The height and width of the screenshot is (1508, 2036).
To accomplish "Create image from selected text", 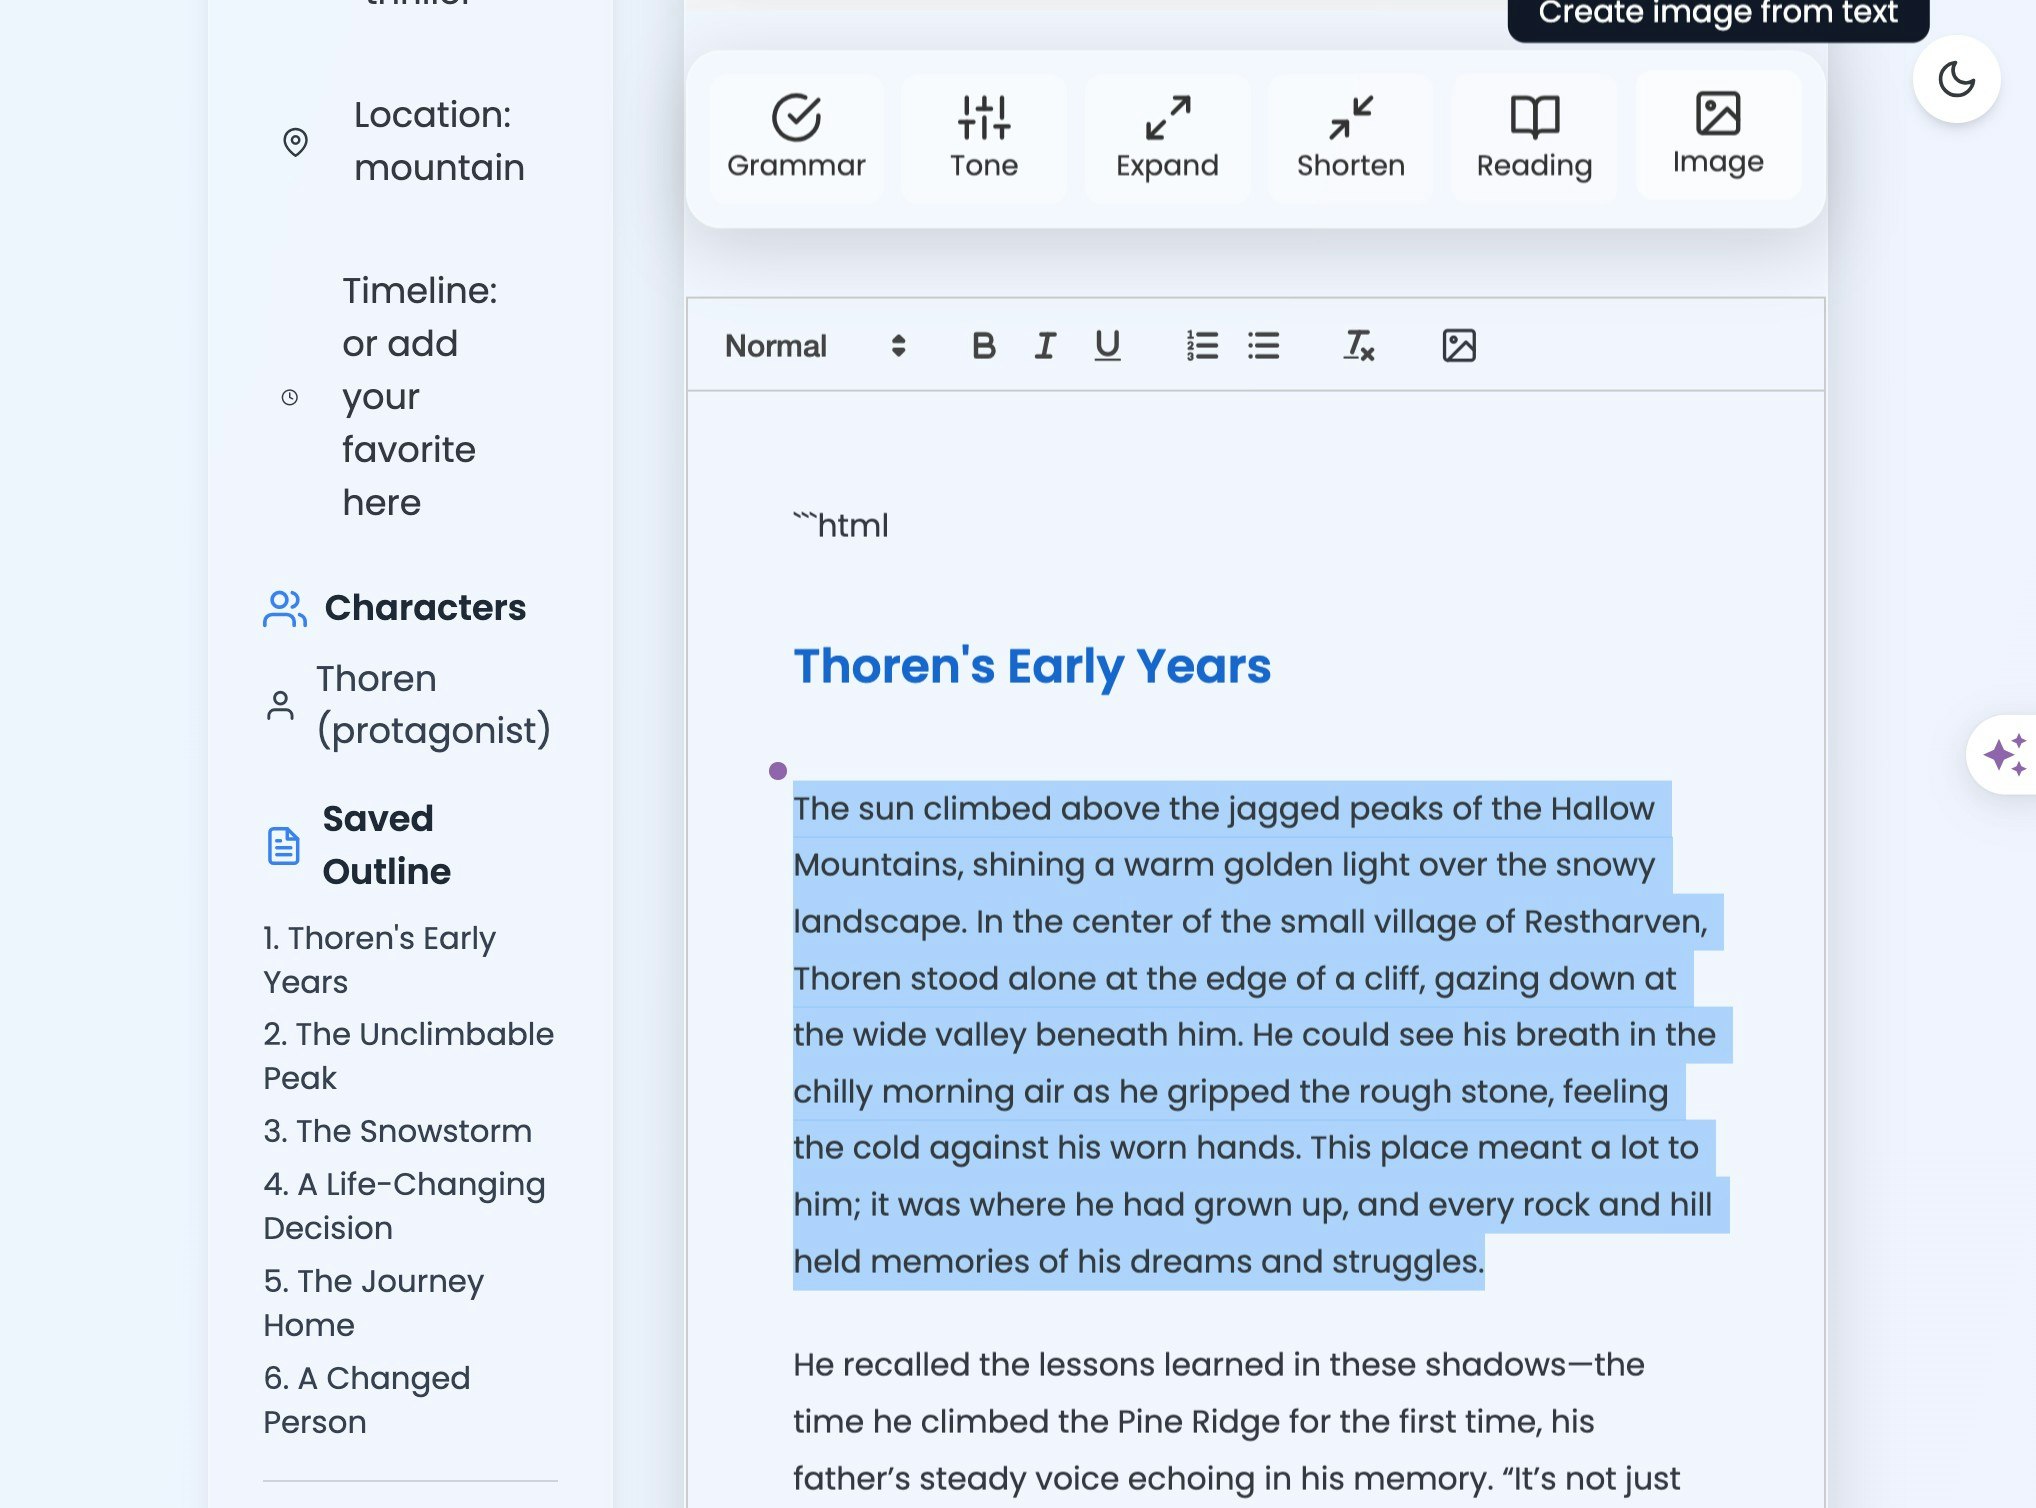I will pyautogui.click(x=1718, y=135).
